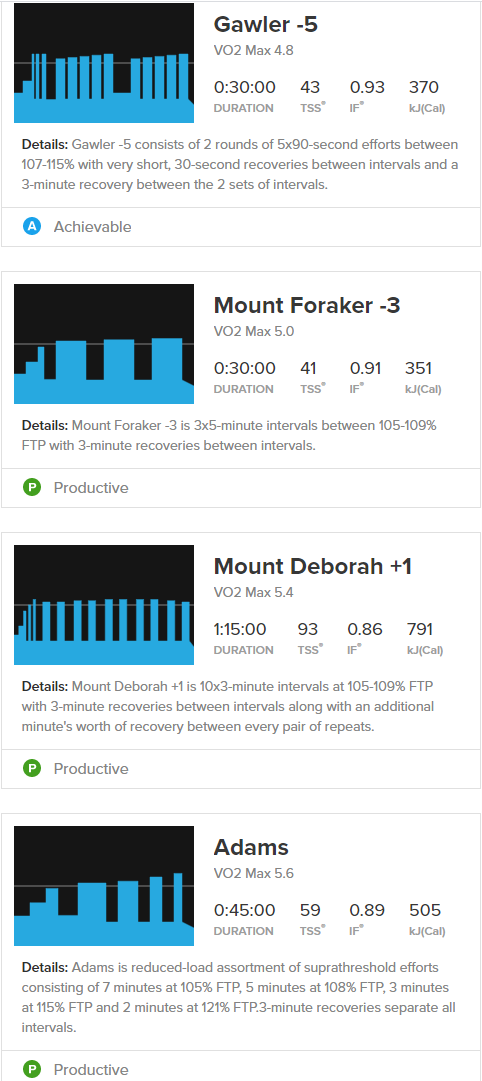Click Productive label under Mount Foraker -3
Image resolution: width=482 pixels, height=1081 pixels.
pyautogui.click(x=91, y=487)
